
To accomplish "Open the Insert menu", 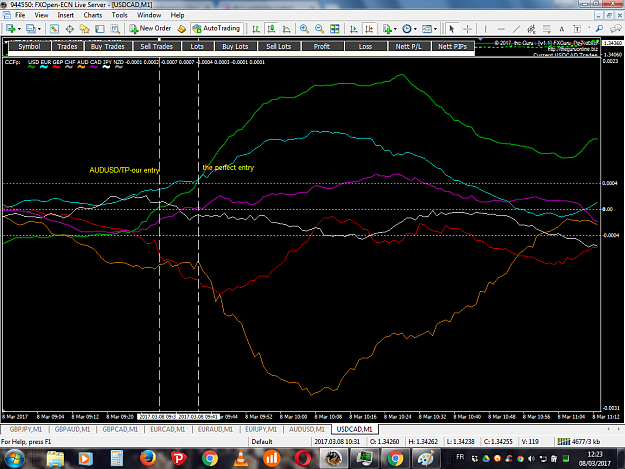I will (x=65, y=15).
